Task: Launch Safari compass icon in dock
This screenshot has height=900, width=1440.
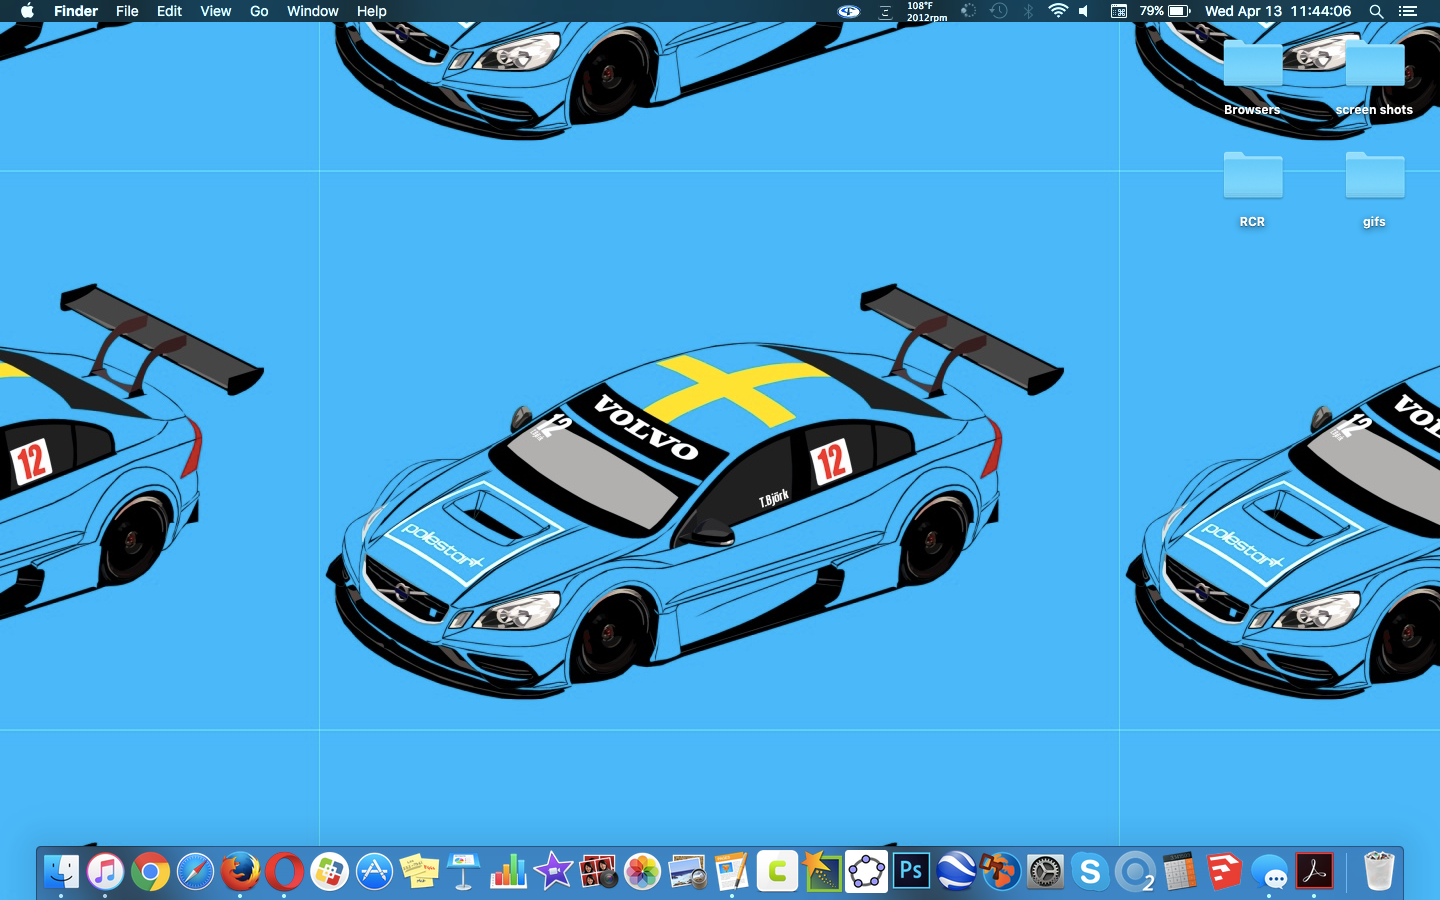Action: pos(195,872)
